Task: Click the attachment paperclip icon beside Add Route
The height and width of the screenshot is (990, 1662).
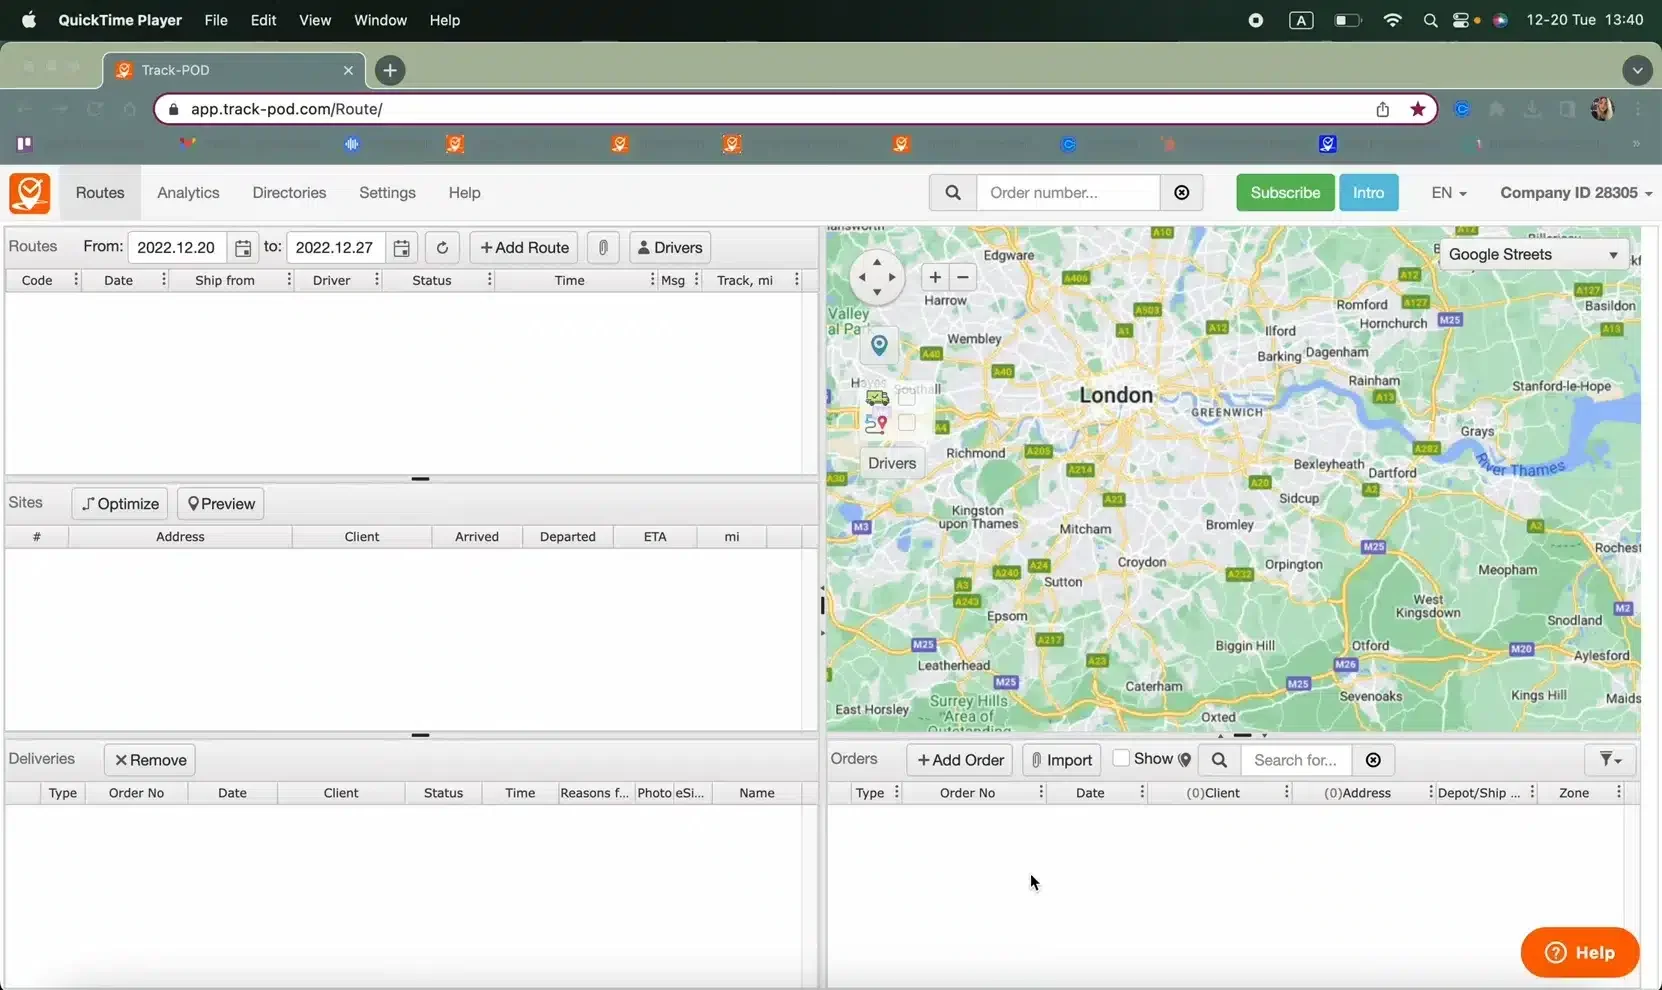Action: pos(603,247)
